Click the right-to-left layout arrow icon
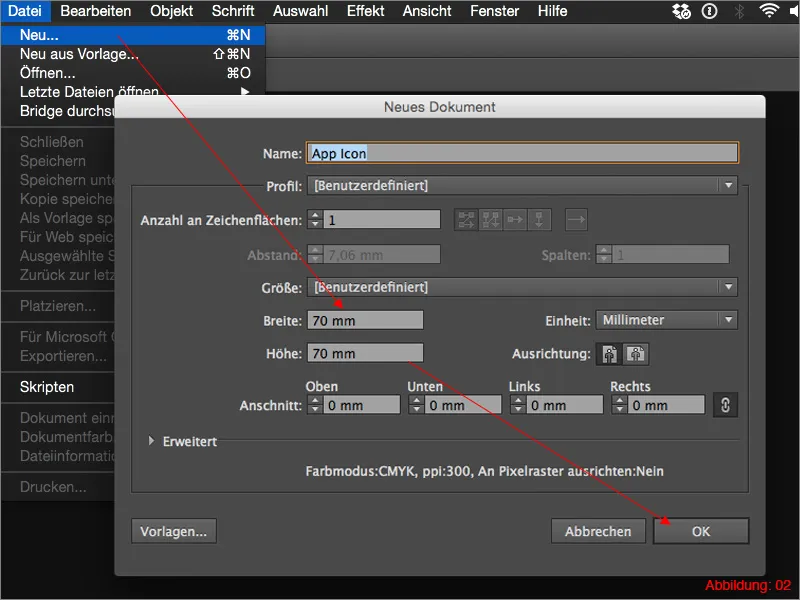Screen dimensions: 800x600 tap(576, 220)
